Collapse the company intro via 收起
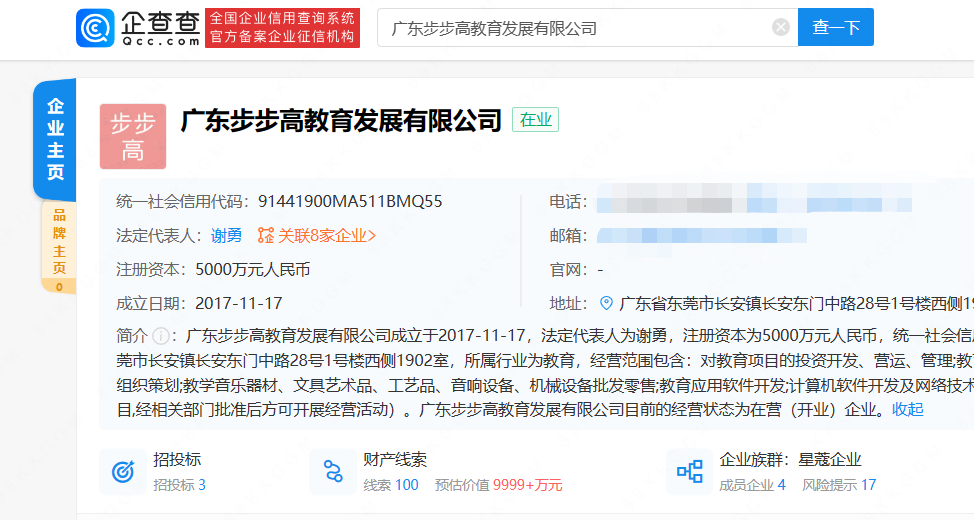This screenshot has height=520, width=974. tap(908, 409)
